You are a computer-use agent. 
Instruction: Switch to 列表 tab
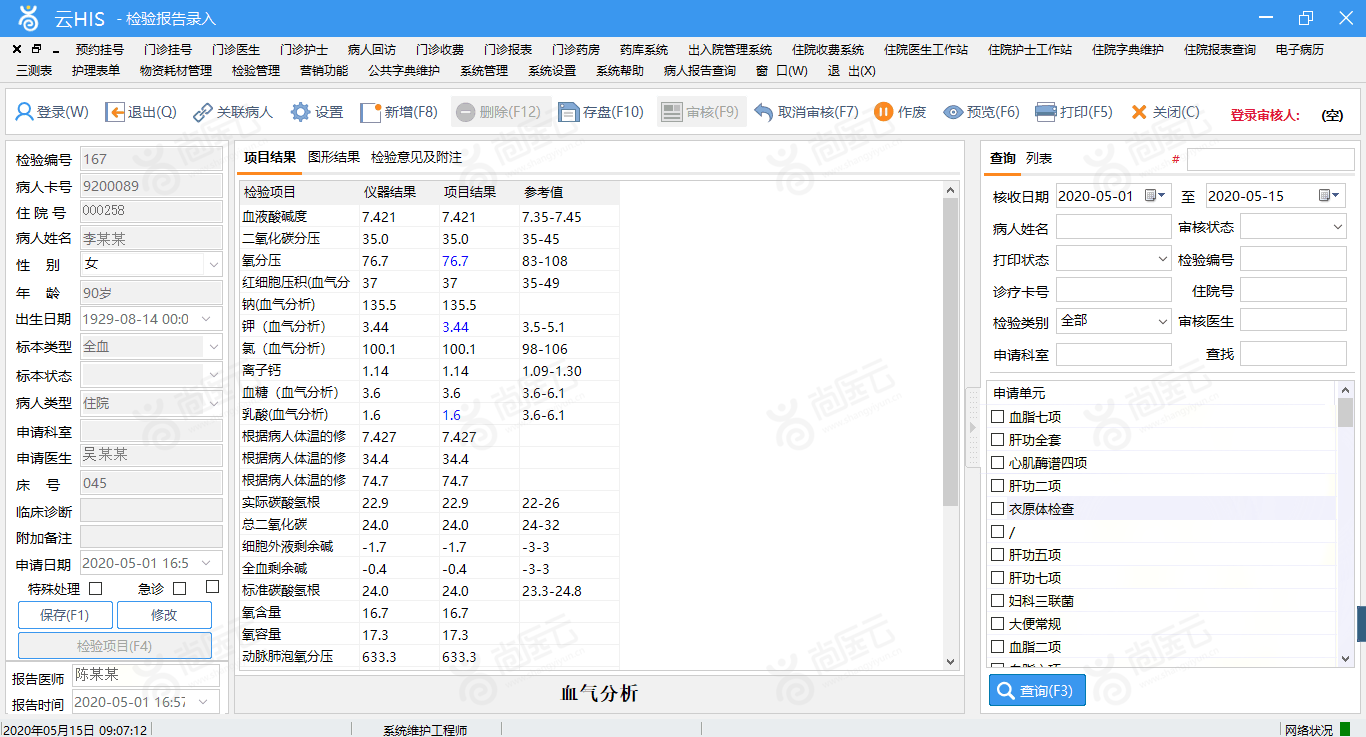[1039, 158]
